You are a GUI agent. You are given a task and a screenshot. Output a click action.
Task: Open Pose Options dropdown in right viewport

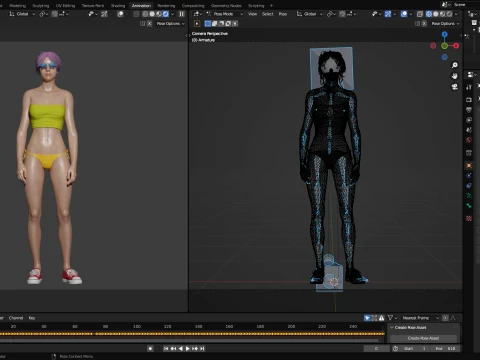click(x=445, y=24)
